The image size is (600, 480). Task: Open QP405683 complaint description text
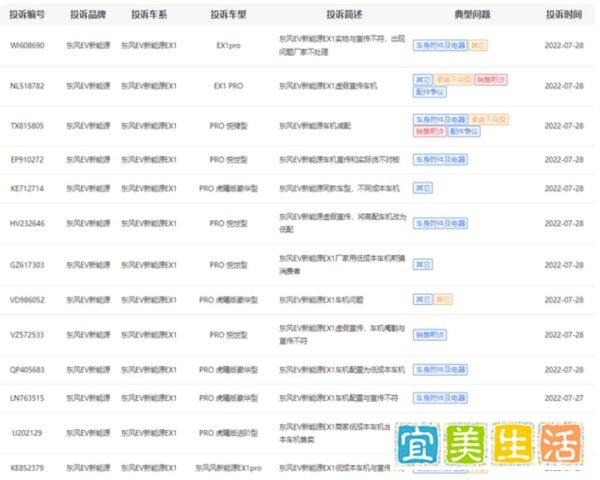click(x=342, y=370)
